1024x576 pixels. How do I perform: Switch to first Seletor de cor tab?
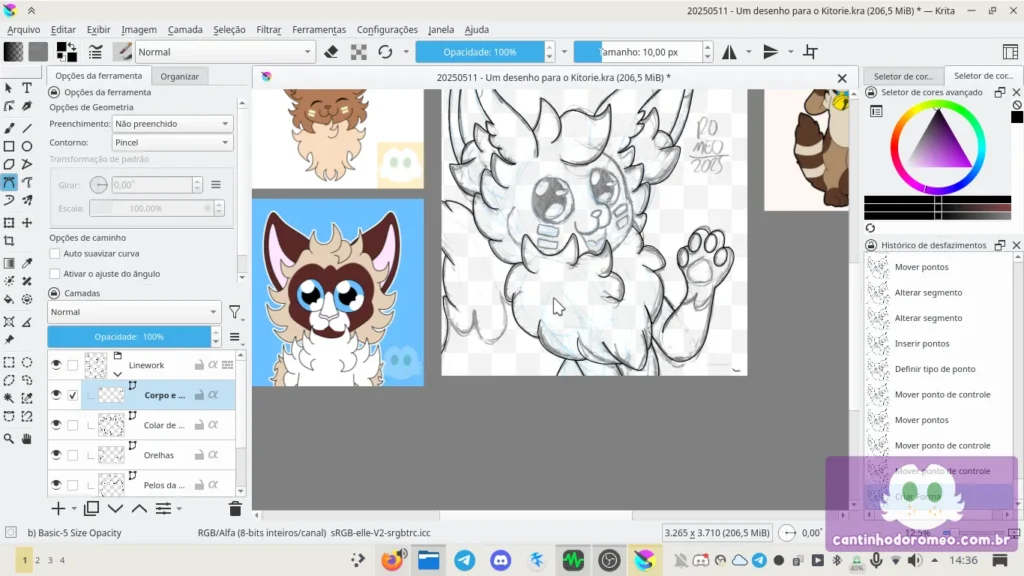903,76
